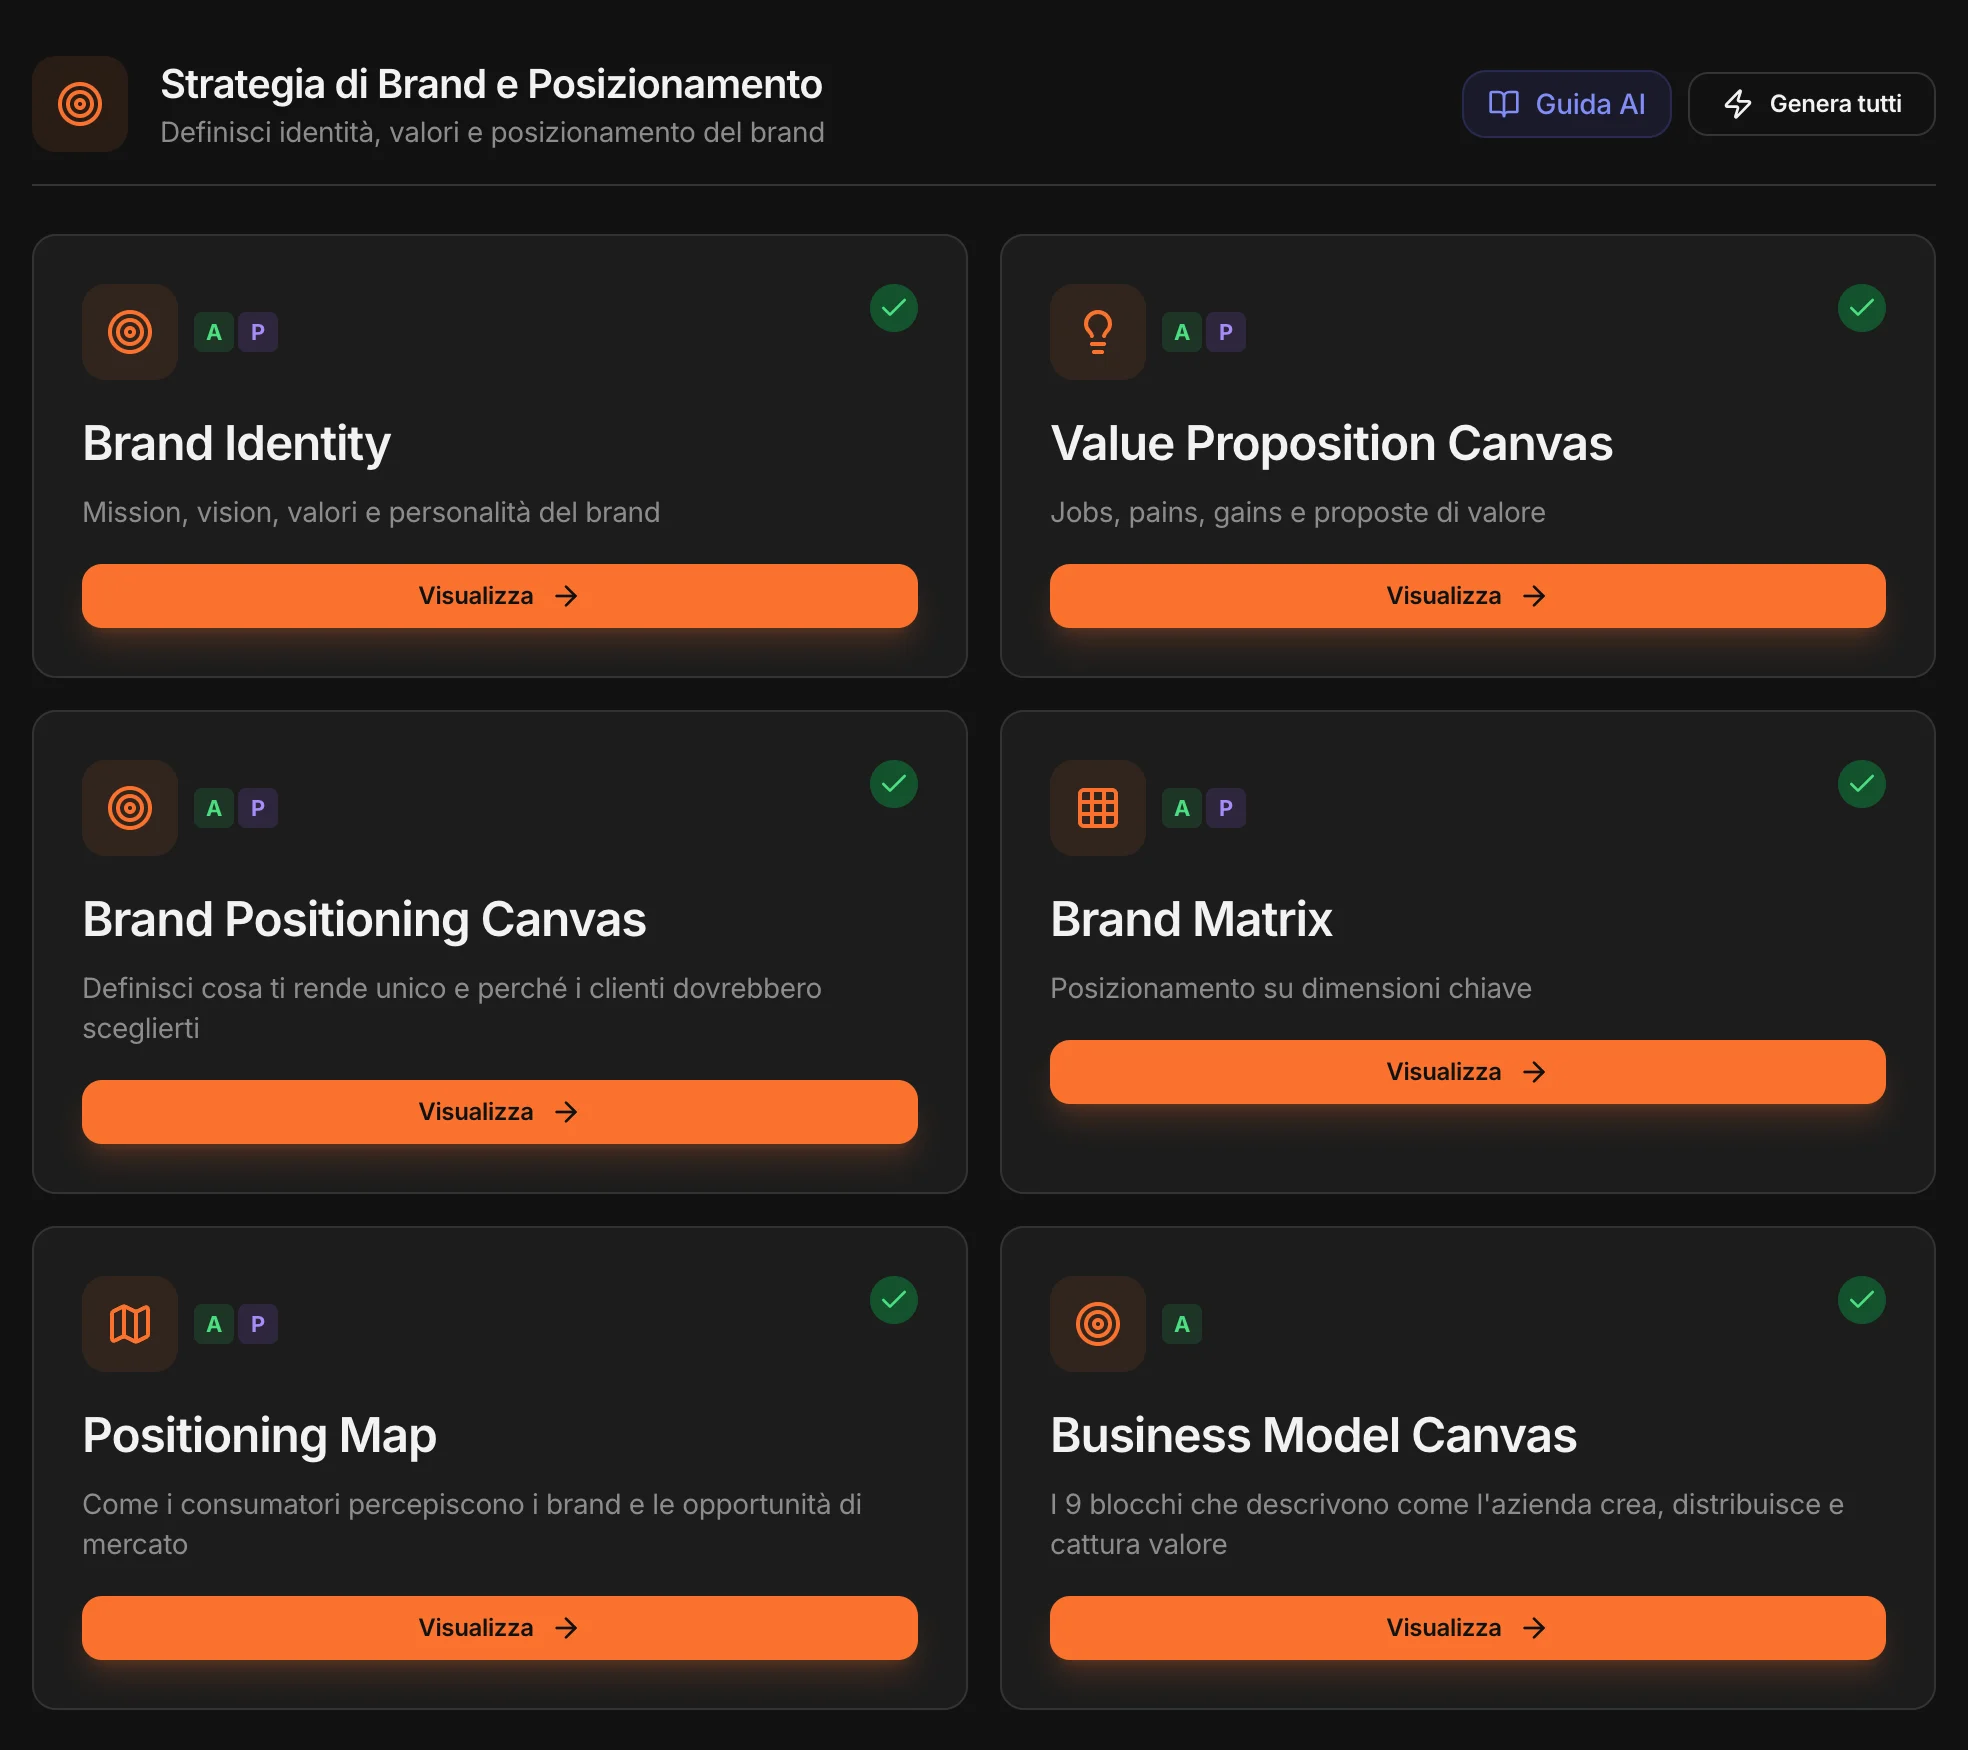This screenshot has width=1968, height=1750.
Task: Open Visualizza for Business Model Canvas
Action: tap(1468, 1628)
